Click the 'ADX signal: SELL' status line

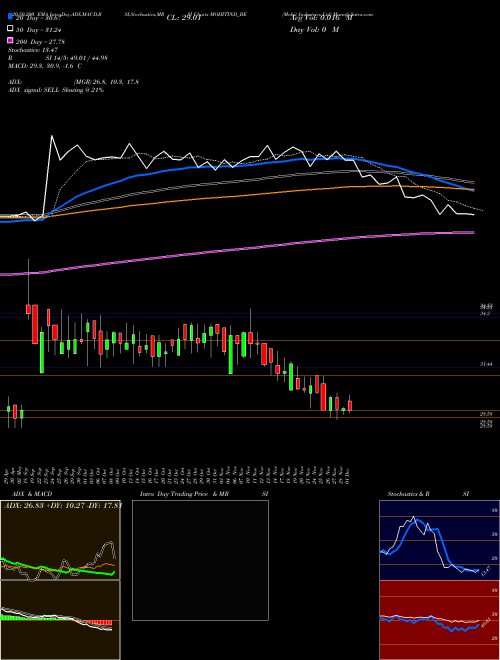pos(56,90)
